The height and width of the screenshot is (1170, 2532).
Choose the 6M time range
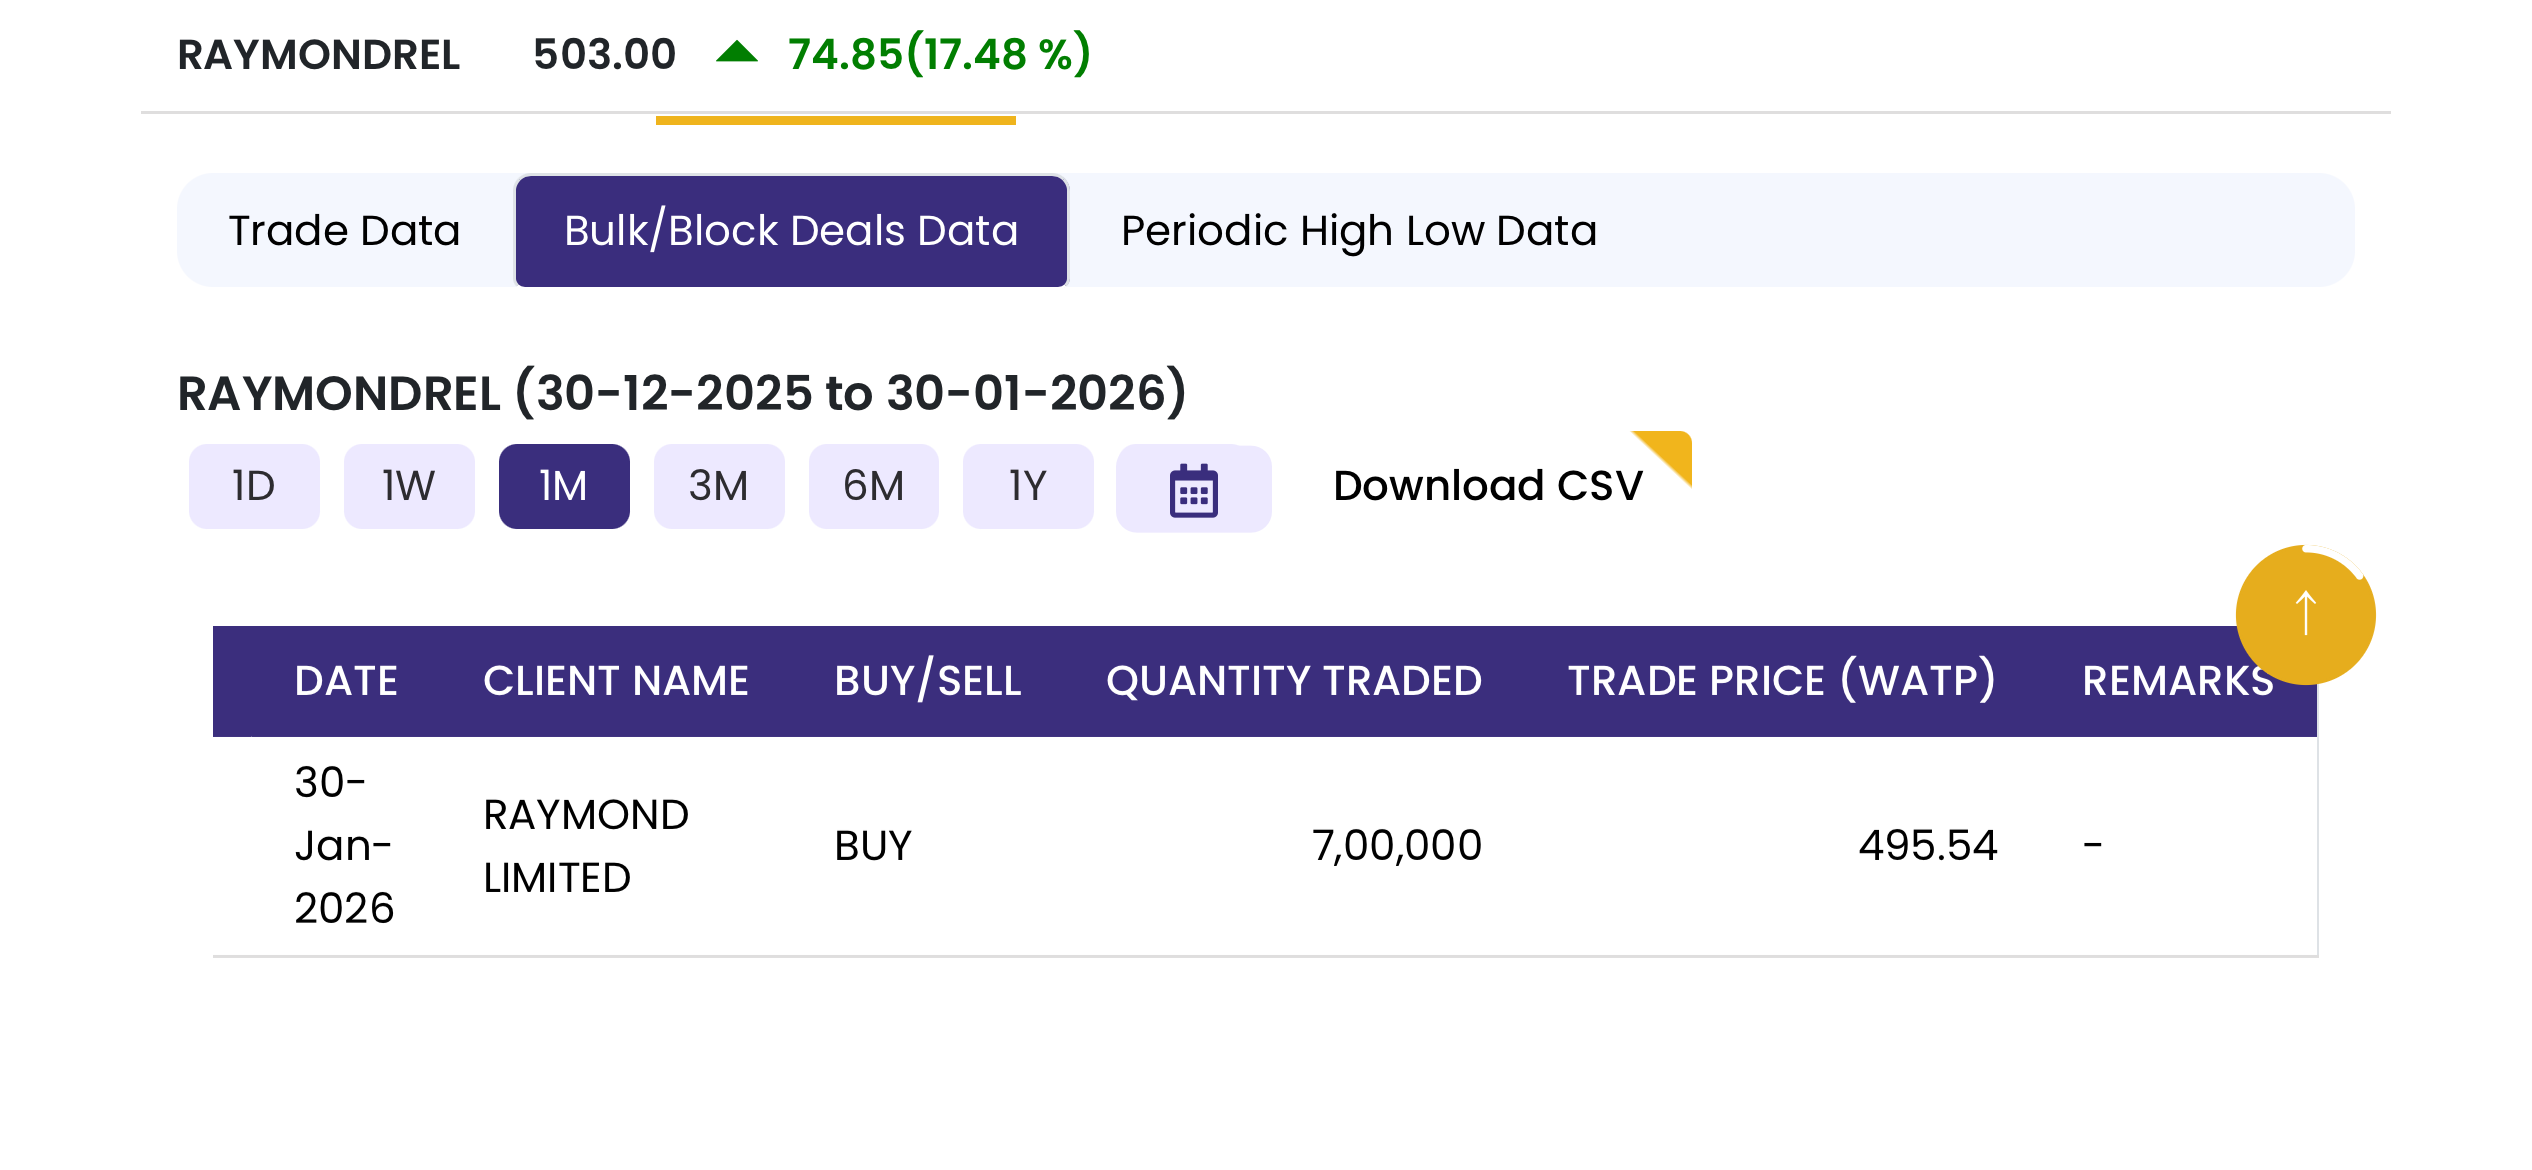coord(873,486)
